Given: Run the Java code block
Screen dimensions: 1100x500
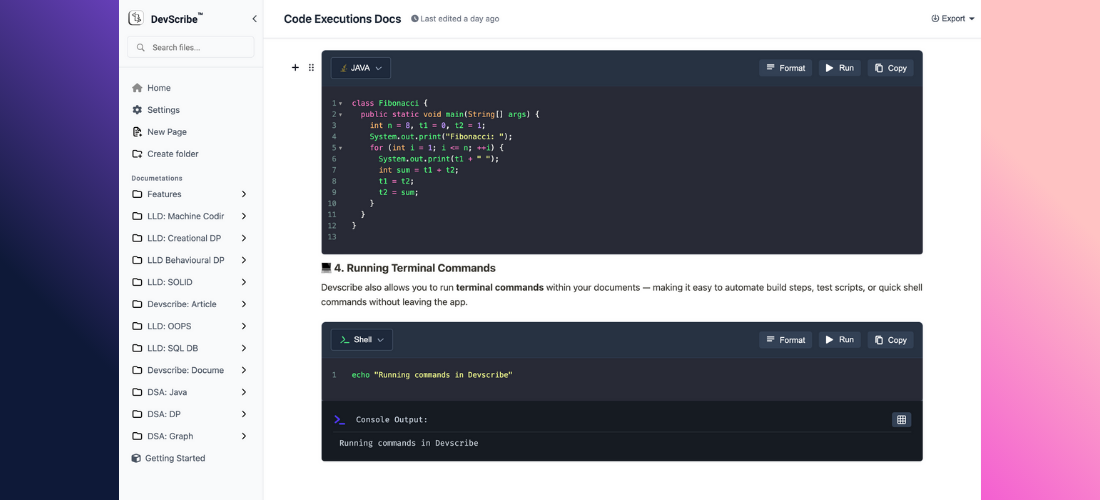Looking at the screenshot, I should (x=840, y=68).
